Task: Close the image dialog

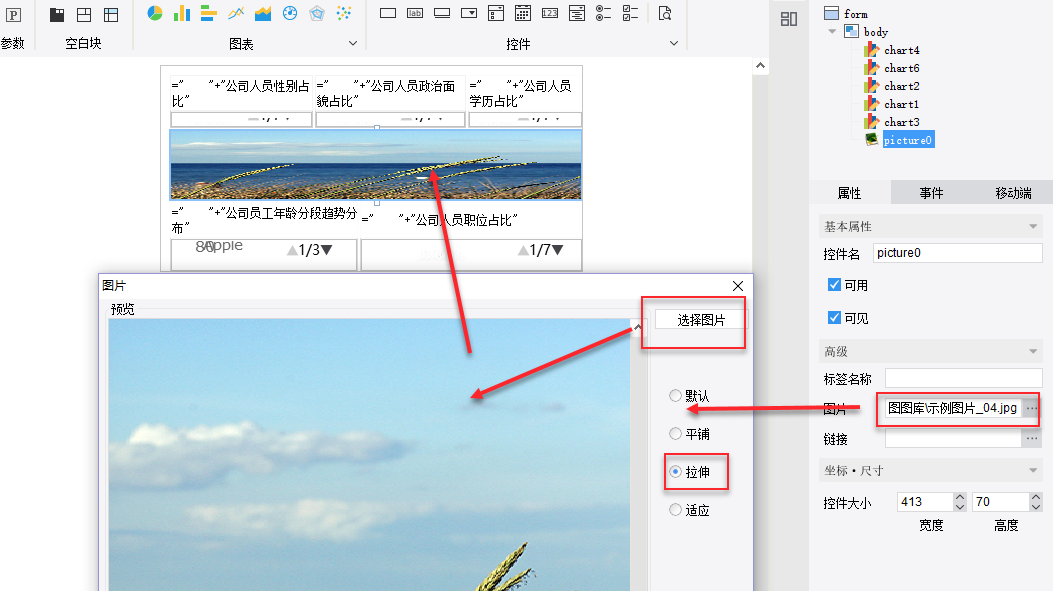Action: pos(738,286)
